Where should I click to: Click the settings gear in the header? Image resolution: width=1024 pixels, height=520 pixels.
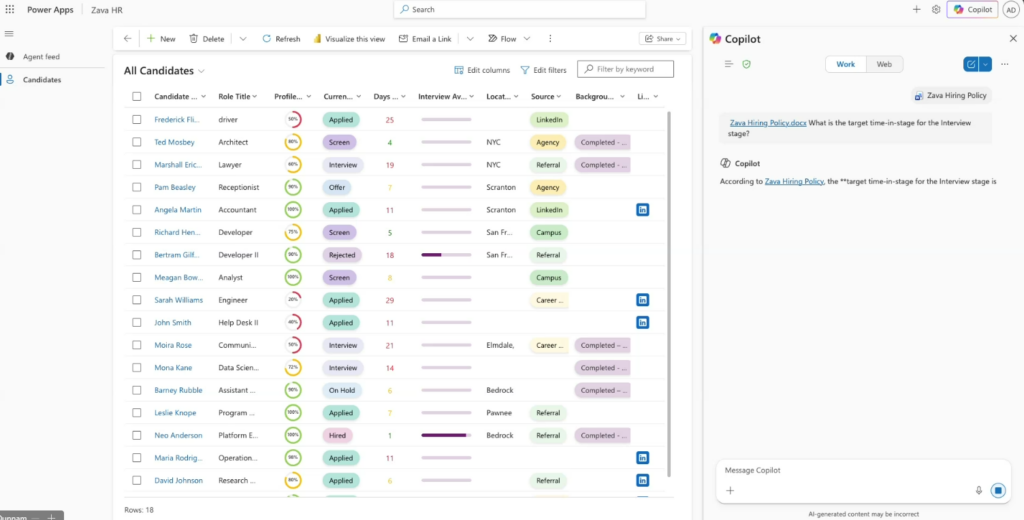(x=936, y=9)
